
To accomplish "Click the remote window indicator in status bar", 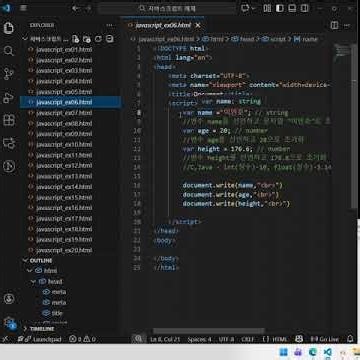I will click(6, 339).
